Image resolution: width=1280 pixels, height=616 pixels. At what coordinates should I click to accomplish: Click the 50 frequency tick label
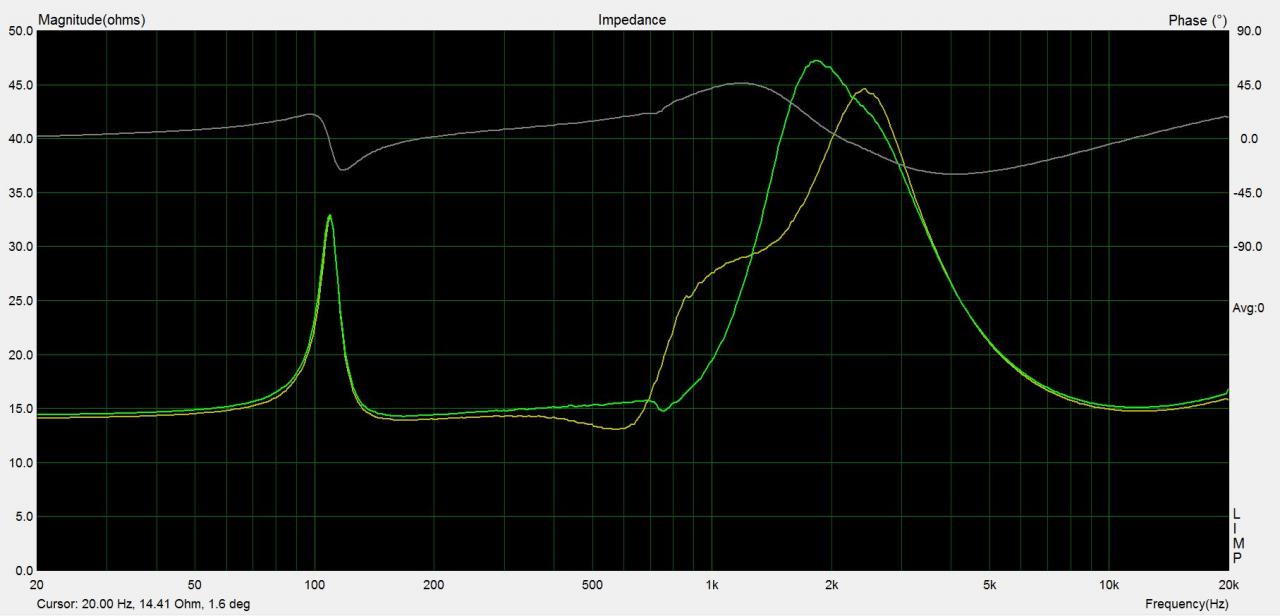pyautogui.click(x=195, y=585)
